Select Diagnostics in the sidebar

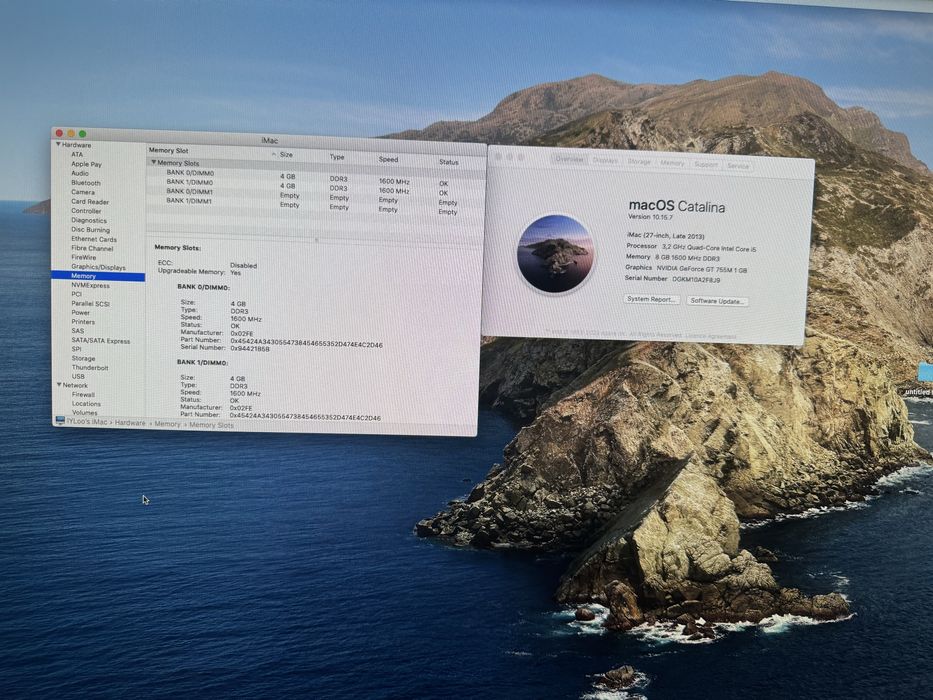(89, 220)
